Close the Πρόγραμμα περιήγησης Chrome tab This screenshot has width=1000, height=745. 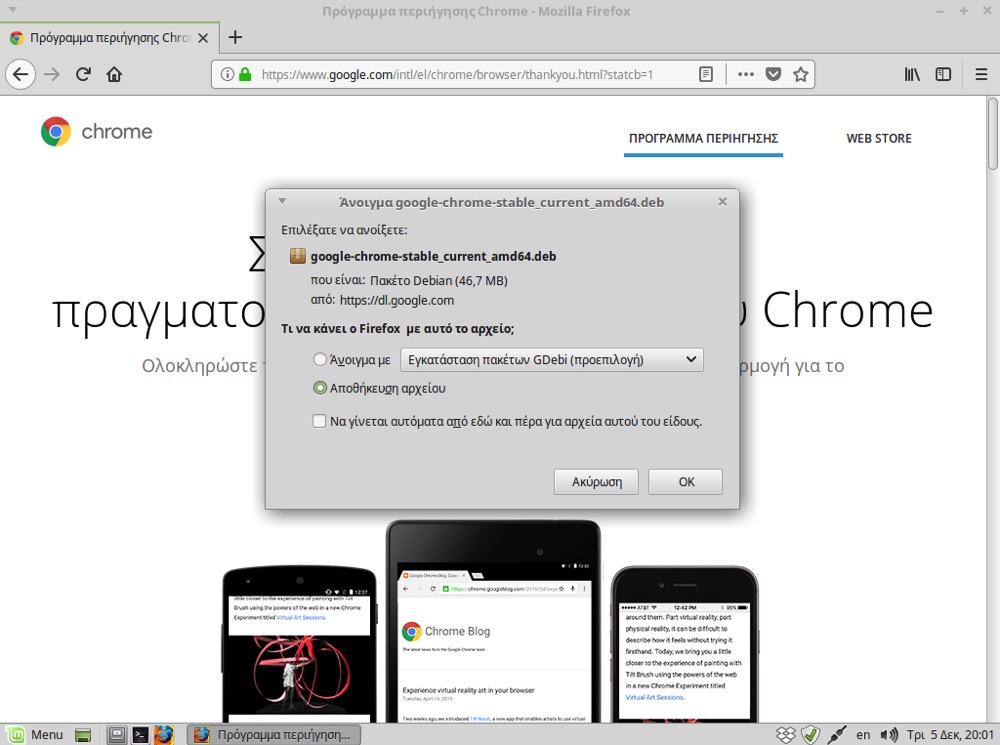203,38
